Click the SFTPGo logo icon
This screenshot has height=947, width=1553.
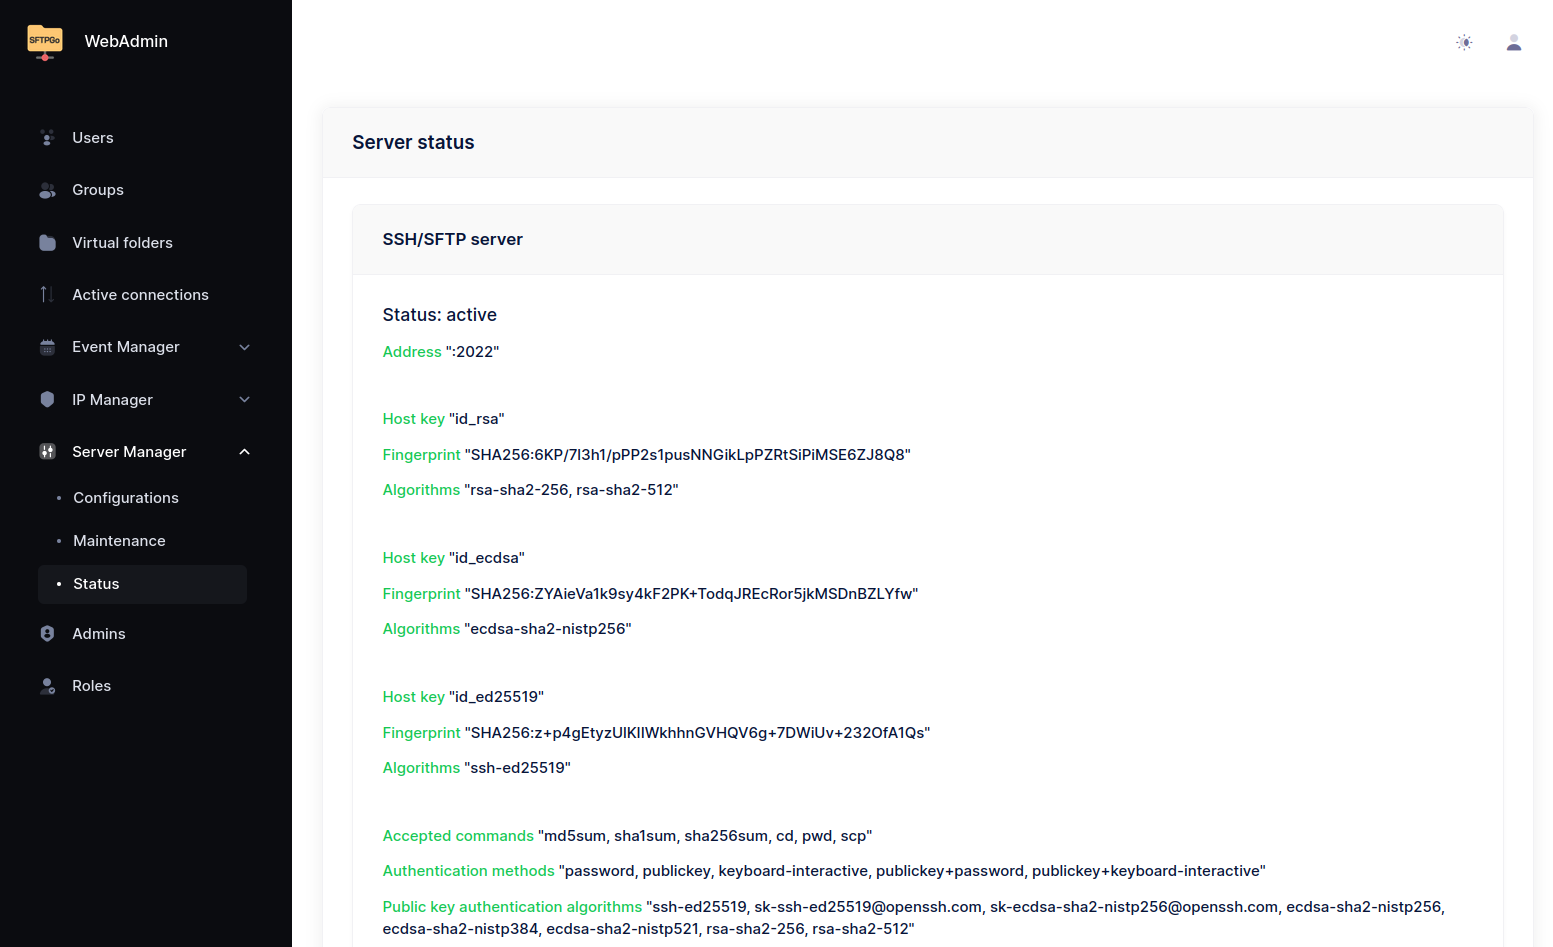point(44,42)
